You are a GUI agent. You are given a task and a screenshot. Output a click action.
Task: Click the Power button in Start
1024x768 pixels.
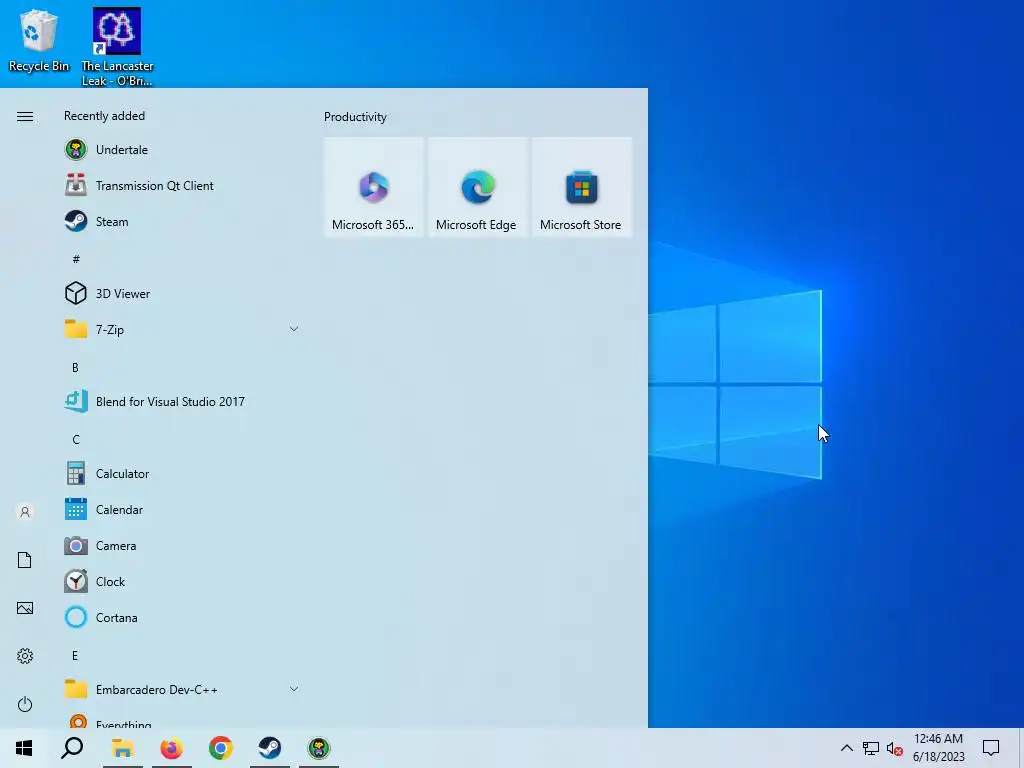click(25, 704)
